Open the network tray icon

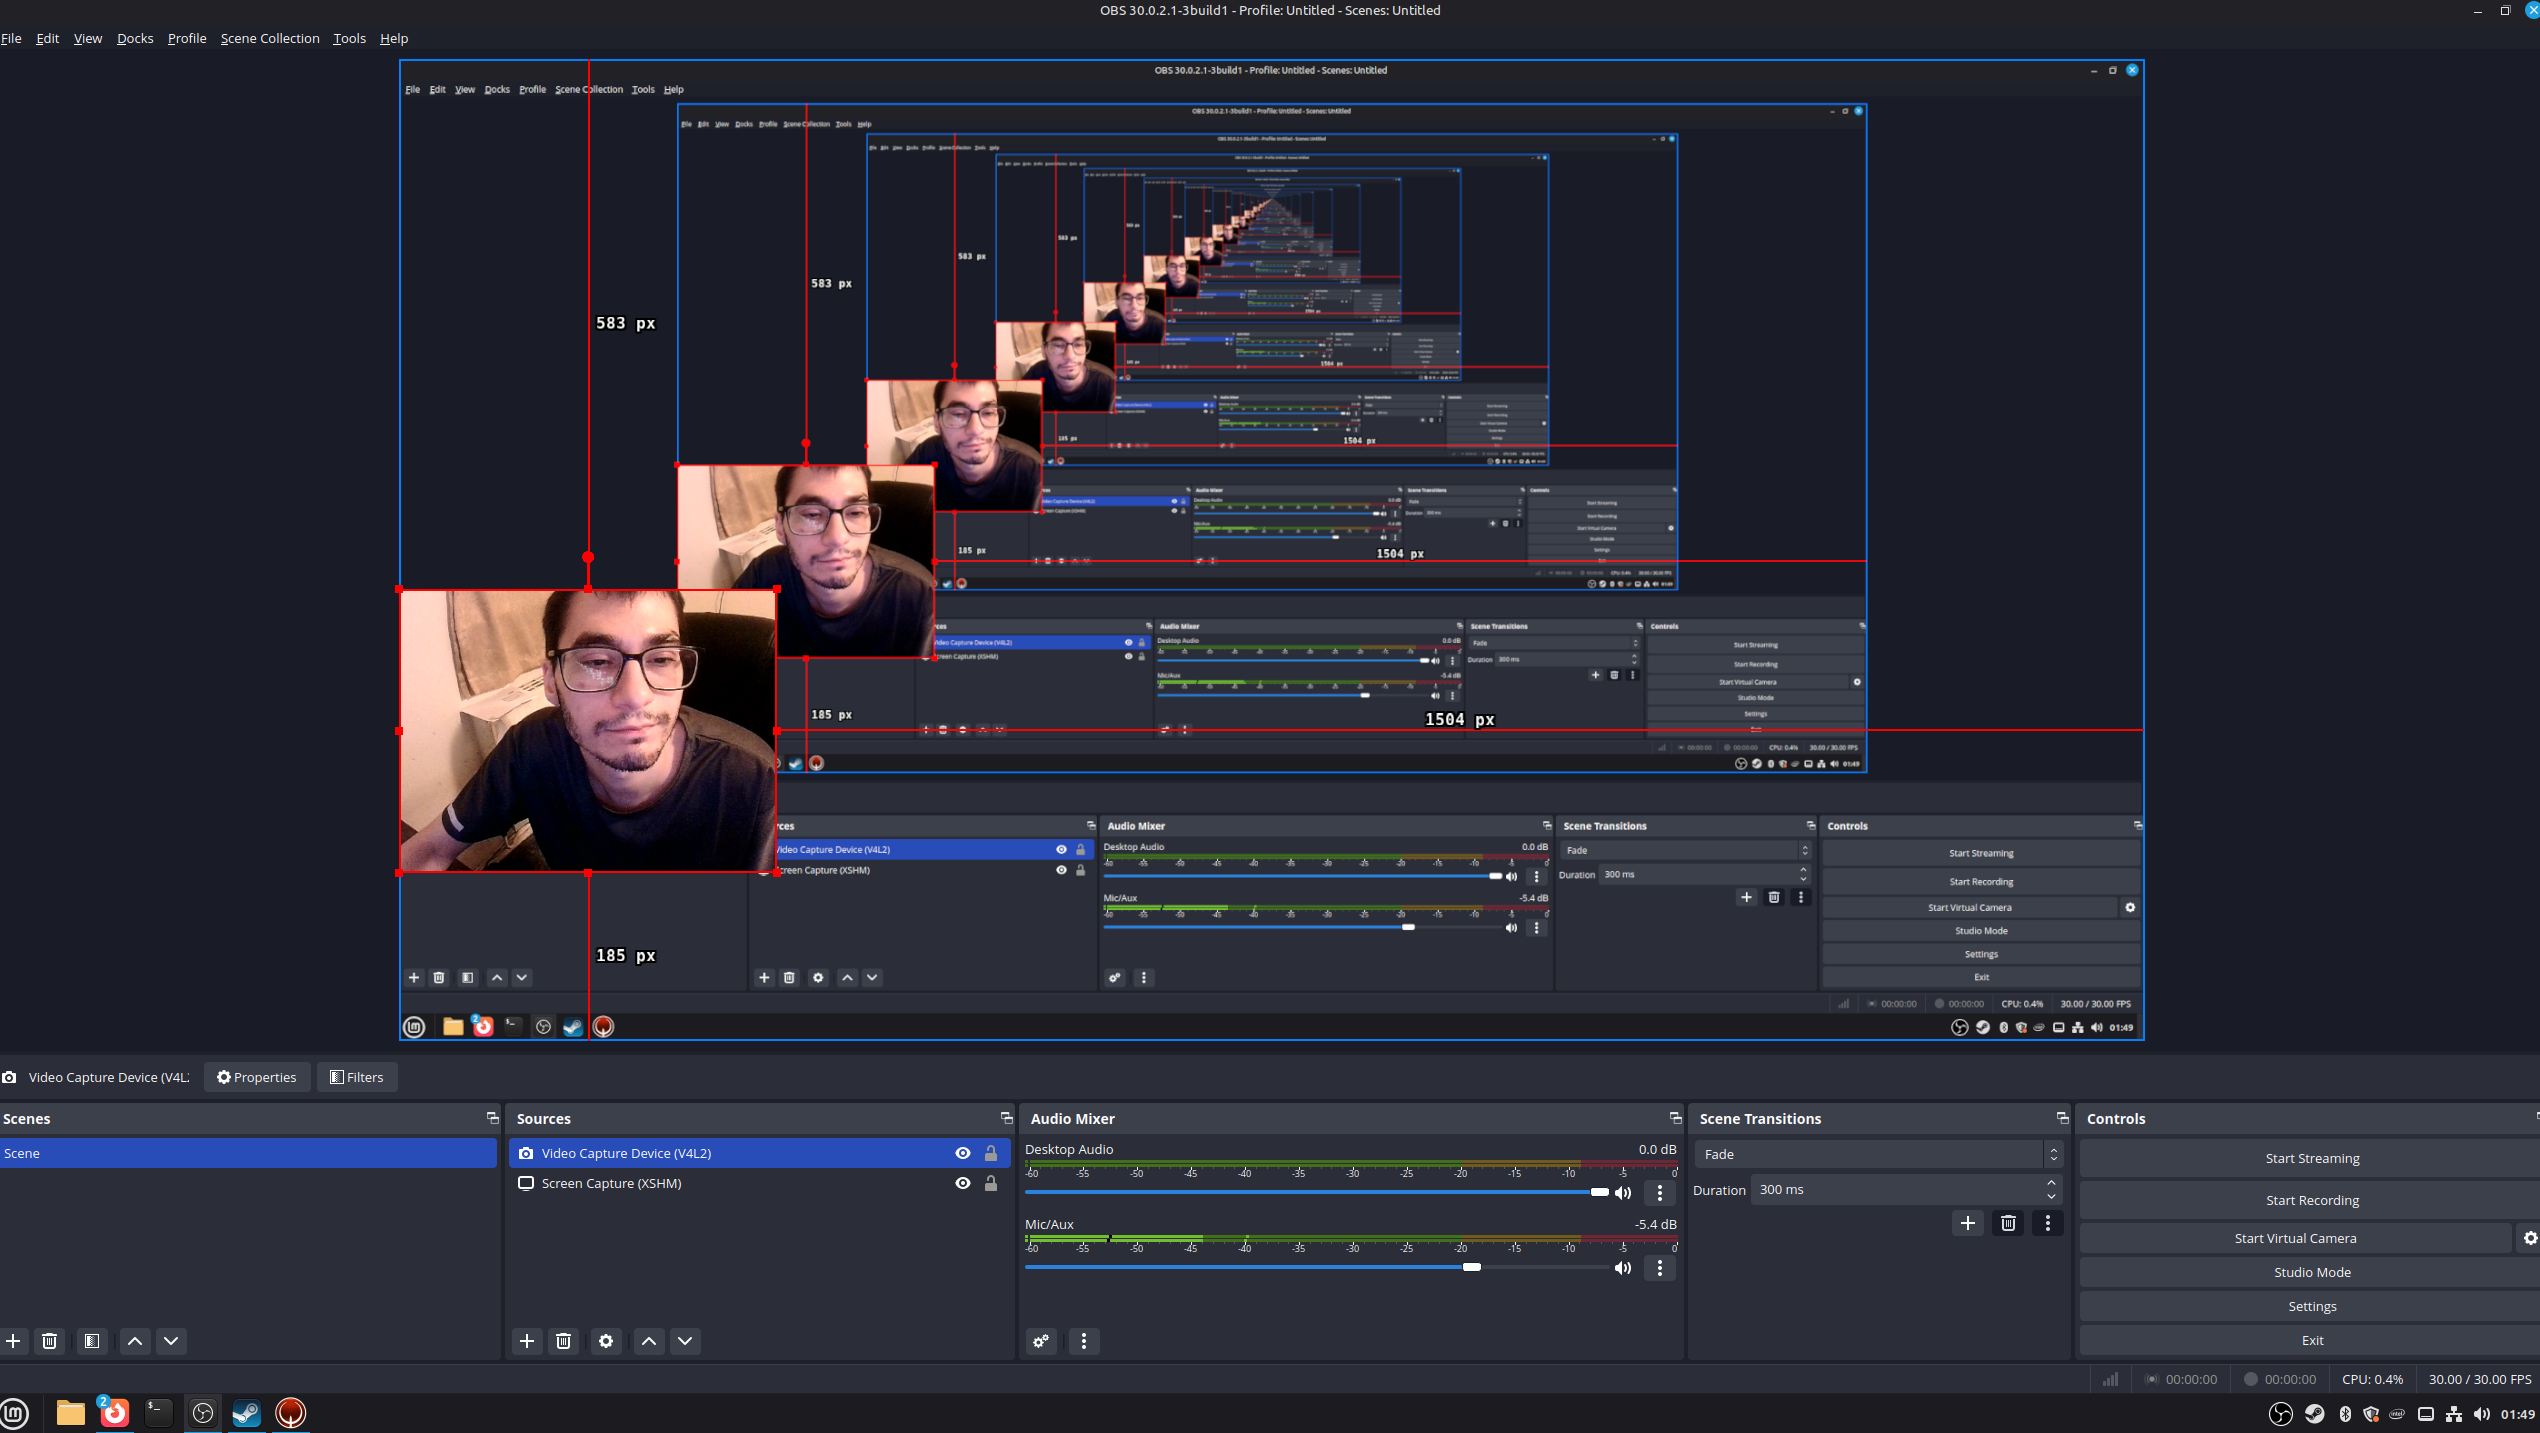pos(2454,1414)
